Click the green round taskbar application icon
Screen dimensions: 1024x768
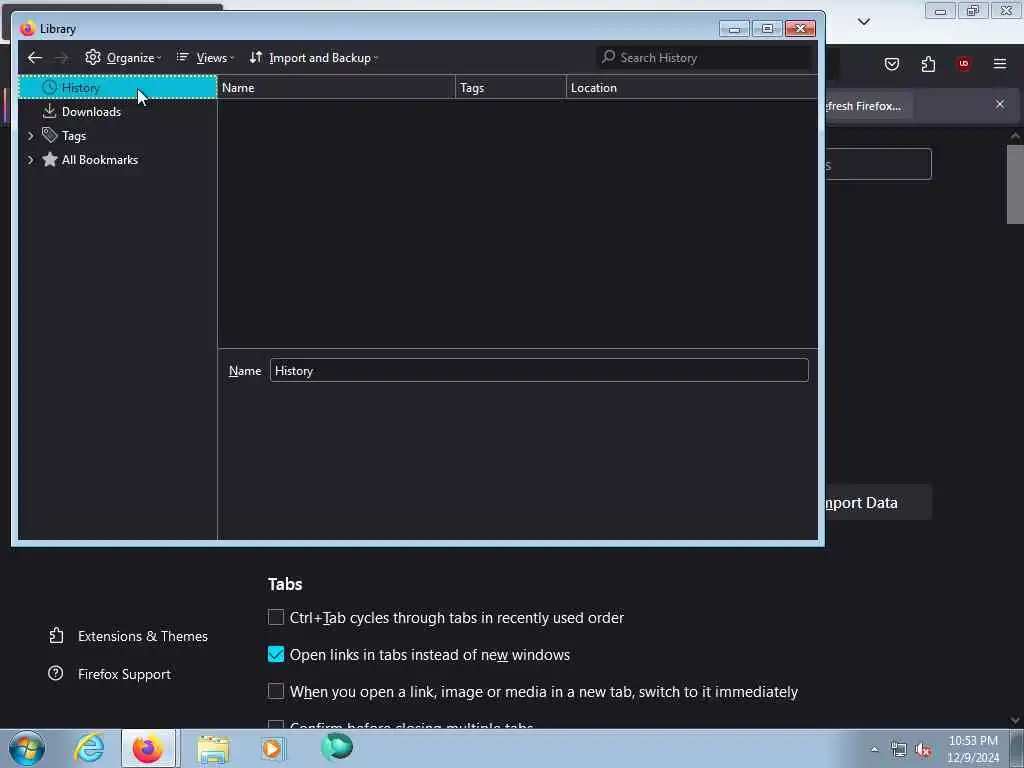click(337, 747)
